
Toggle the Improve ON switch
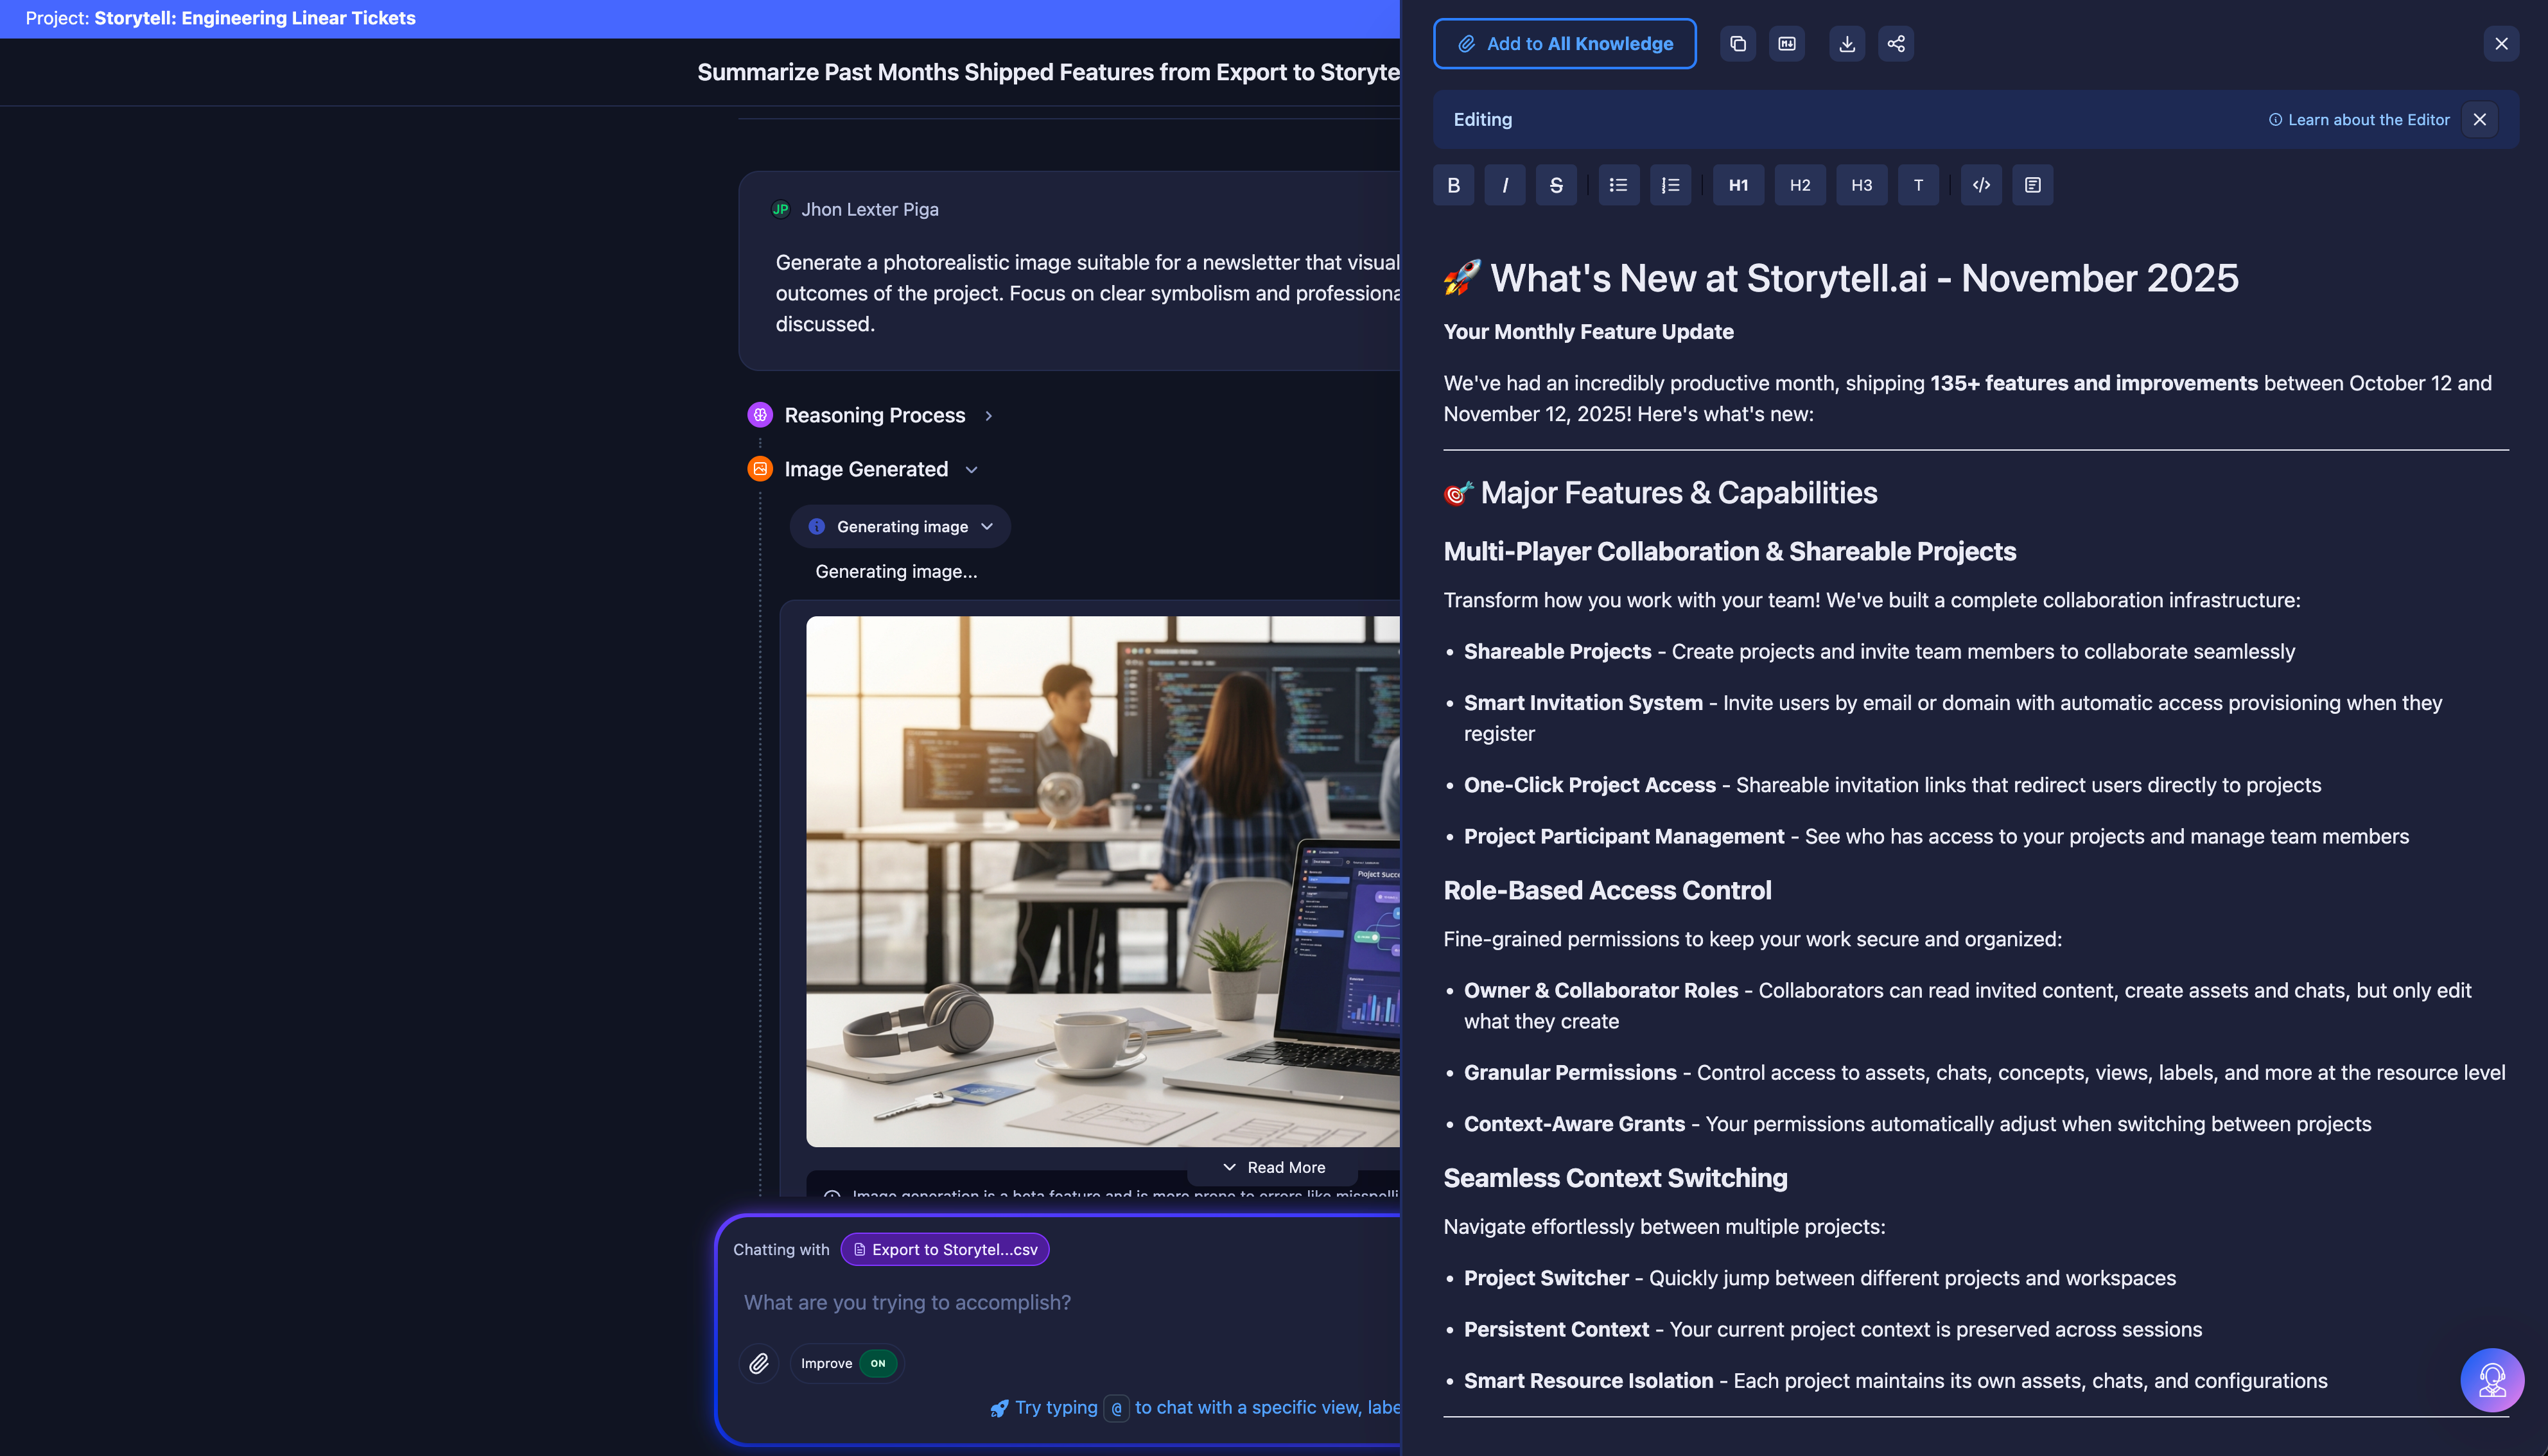(877, 1363)
